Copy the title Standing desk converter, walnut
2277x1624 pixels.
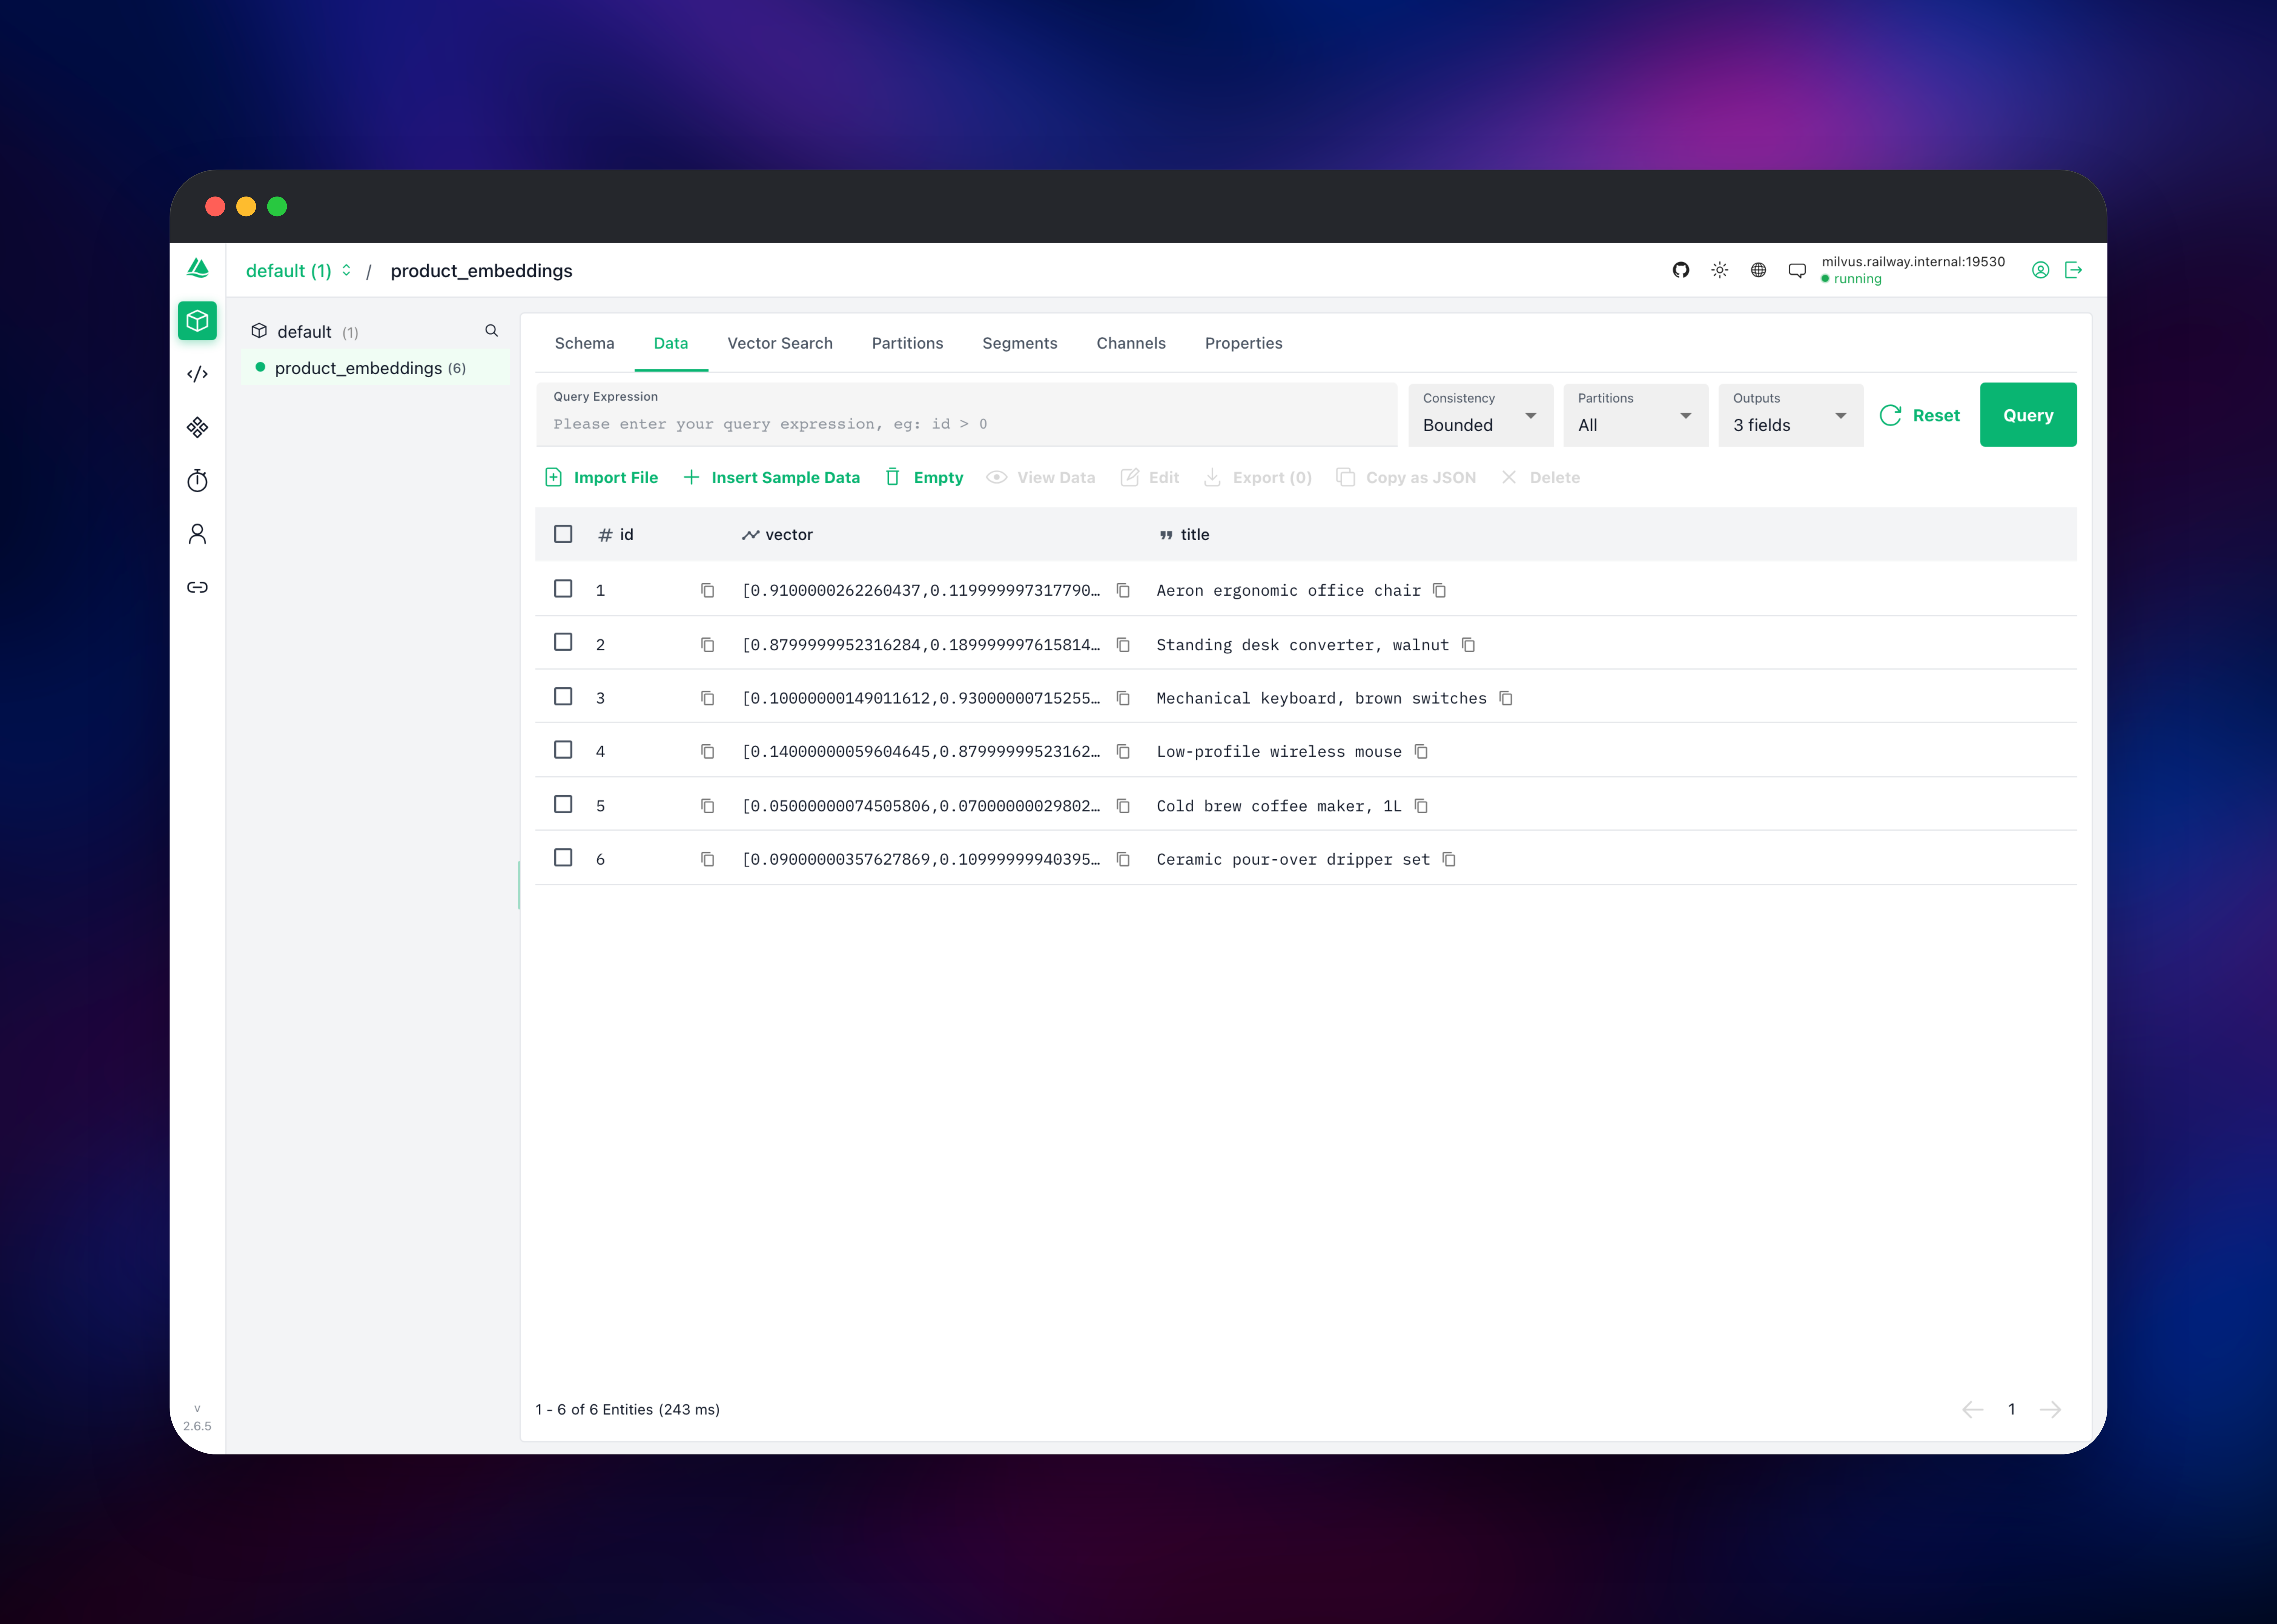1468,645
